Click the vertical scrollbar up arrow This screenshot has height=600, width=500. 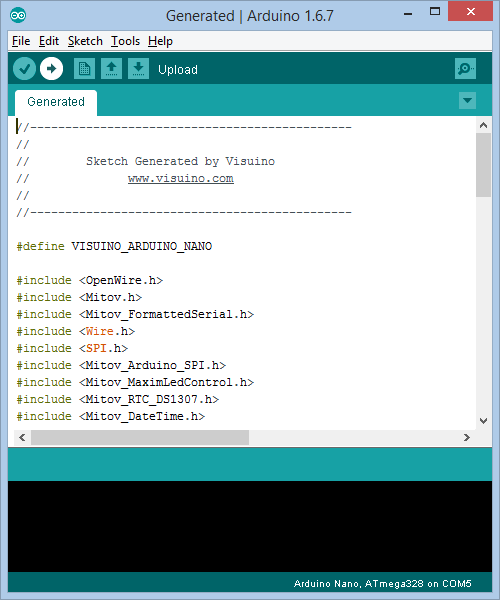(484, 125)
